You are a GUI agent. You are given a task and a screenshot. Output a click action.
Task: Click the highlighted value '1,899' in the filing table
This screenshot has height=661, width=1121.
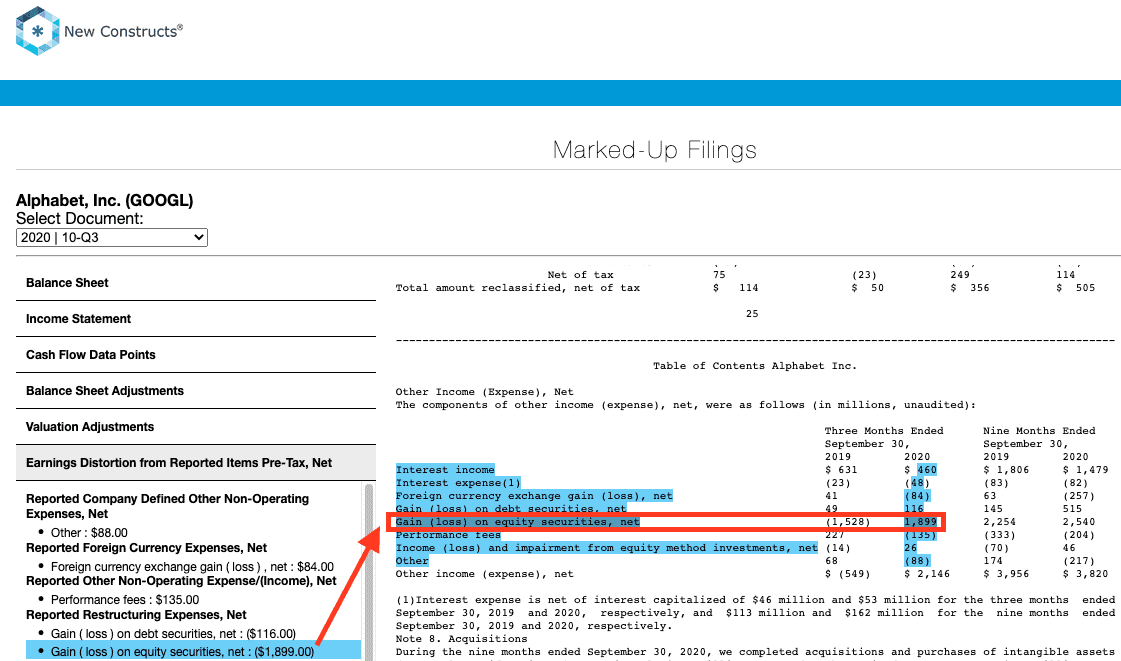click(x=920, y=522)
